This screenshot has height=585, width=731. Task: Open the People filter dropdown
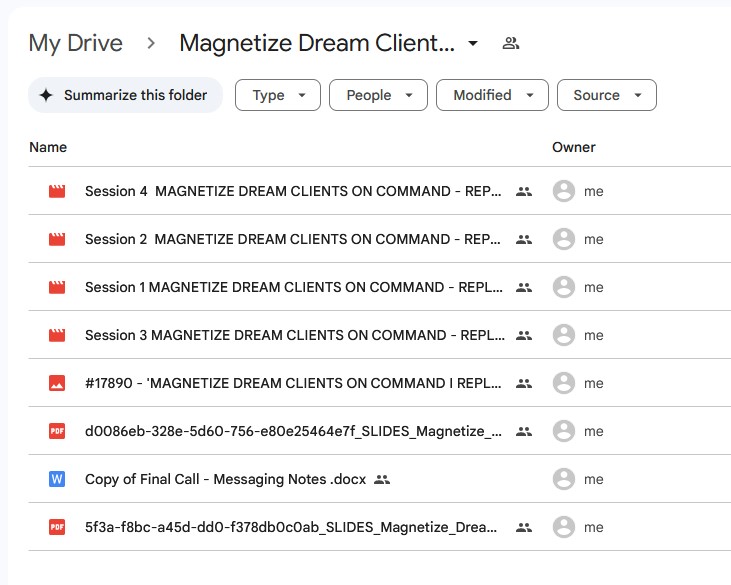[x=378, y=95]
